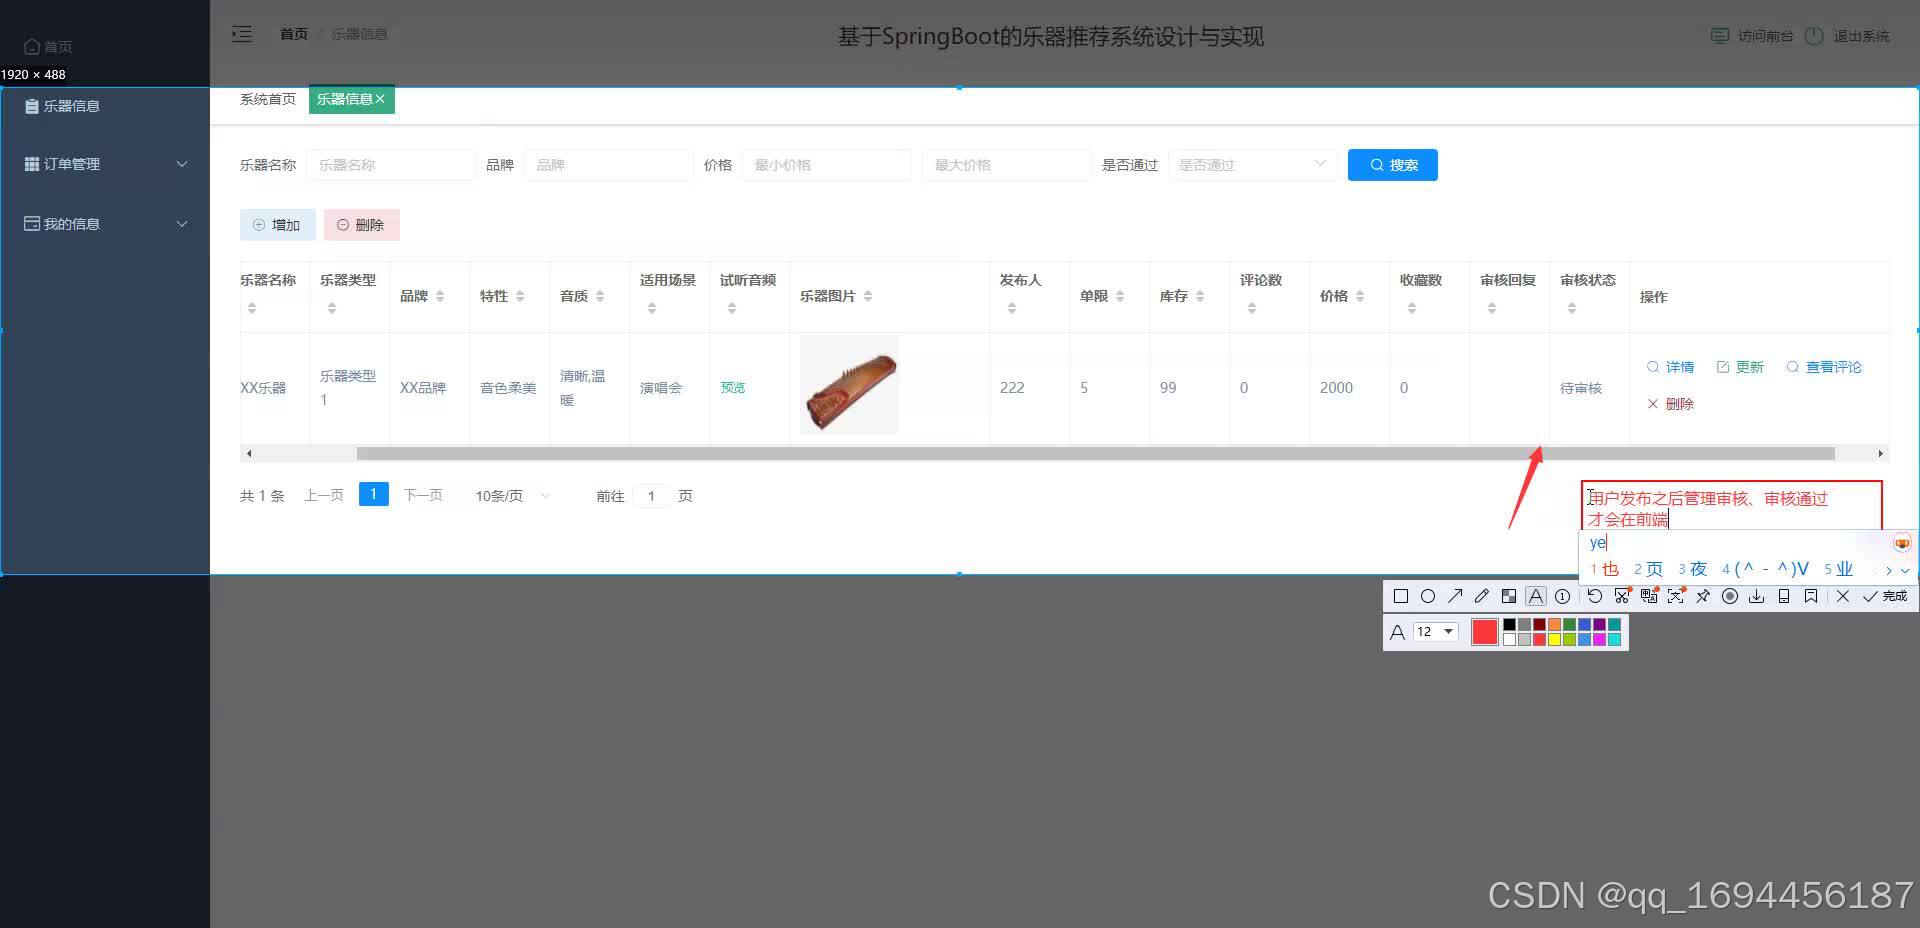This screenshot has width=1920, height=928.
Task: Click the OCR text recognition icon
Action: (1676, 596)
